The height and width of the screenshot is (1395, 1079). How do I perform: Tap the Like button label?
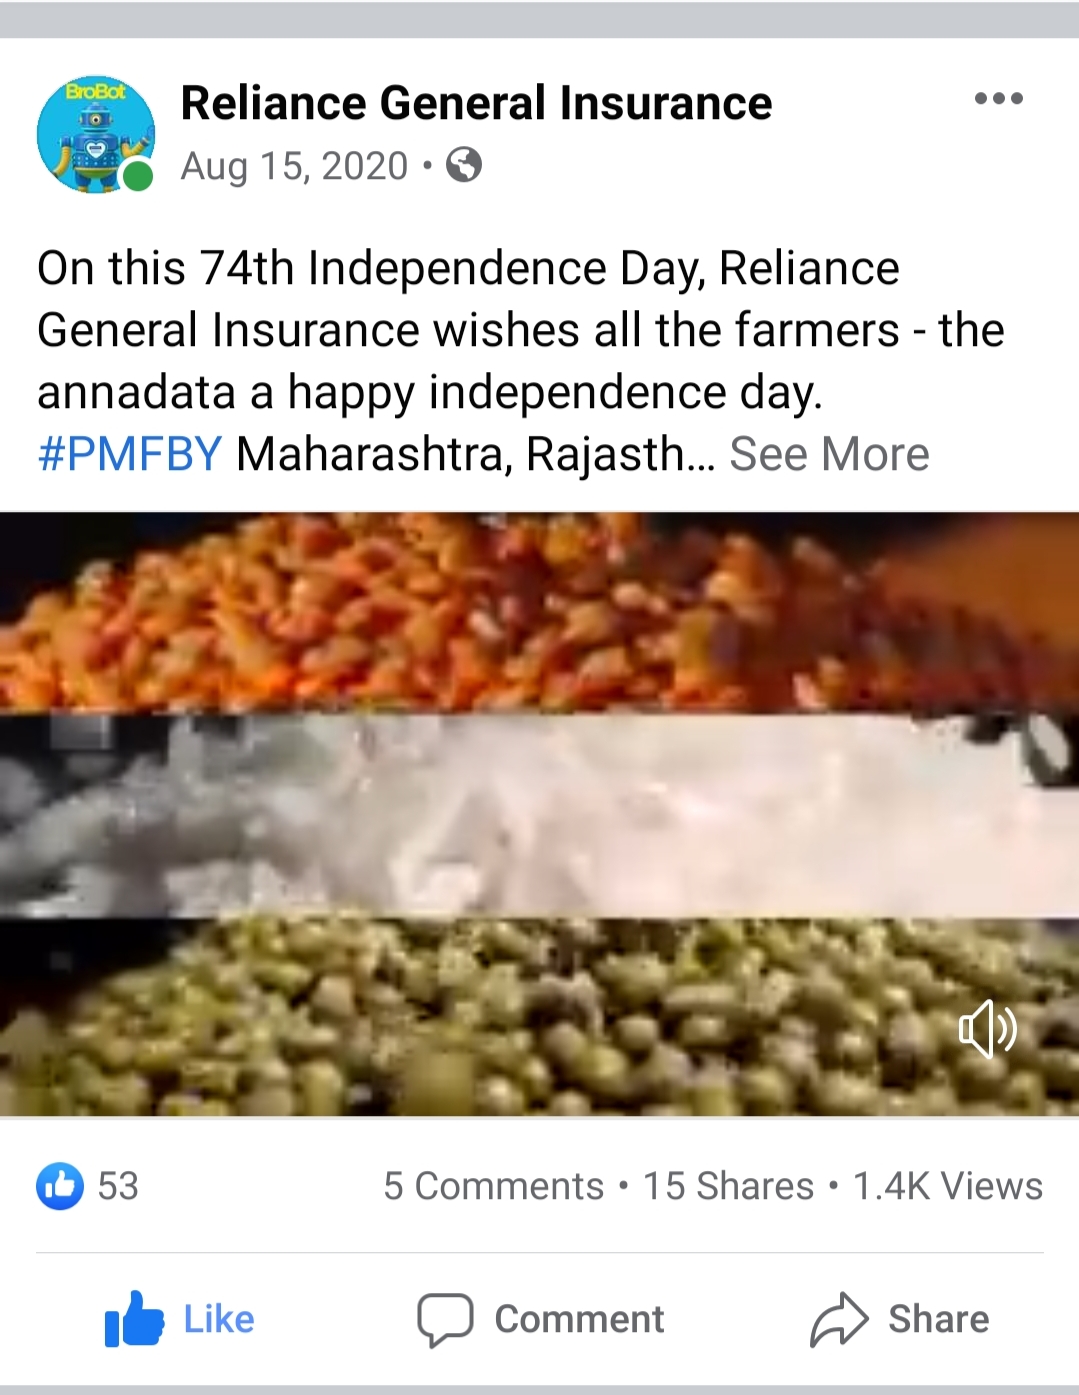click(219, 1319)
